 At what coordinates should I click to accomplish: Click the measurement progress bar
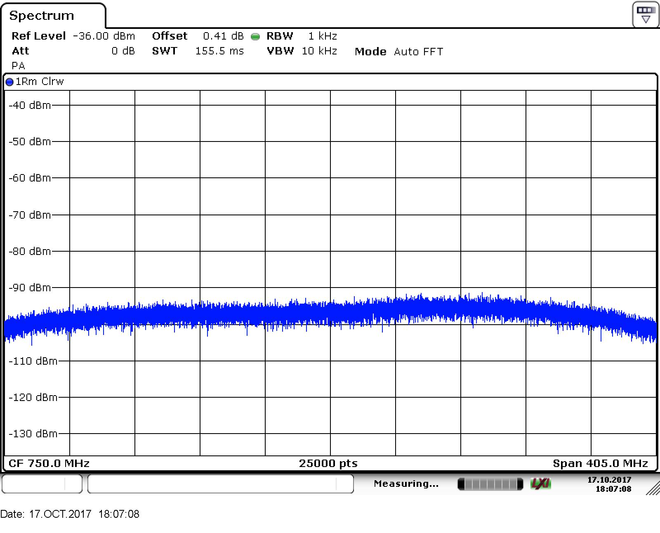490,484
